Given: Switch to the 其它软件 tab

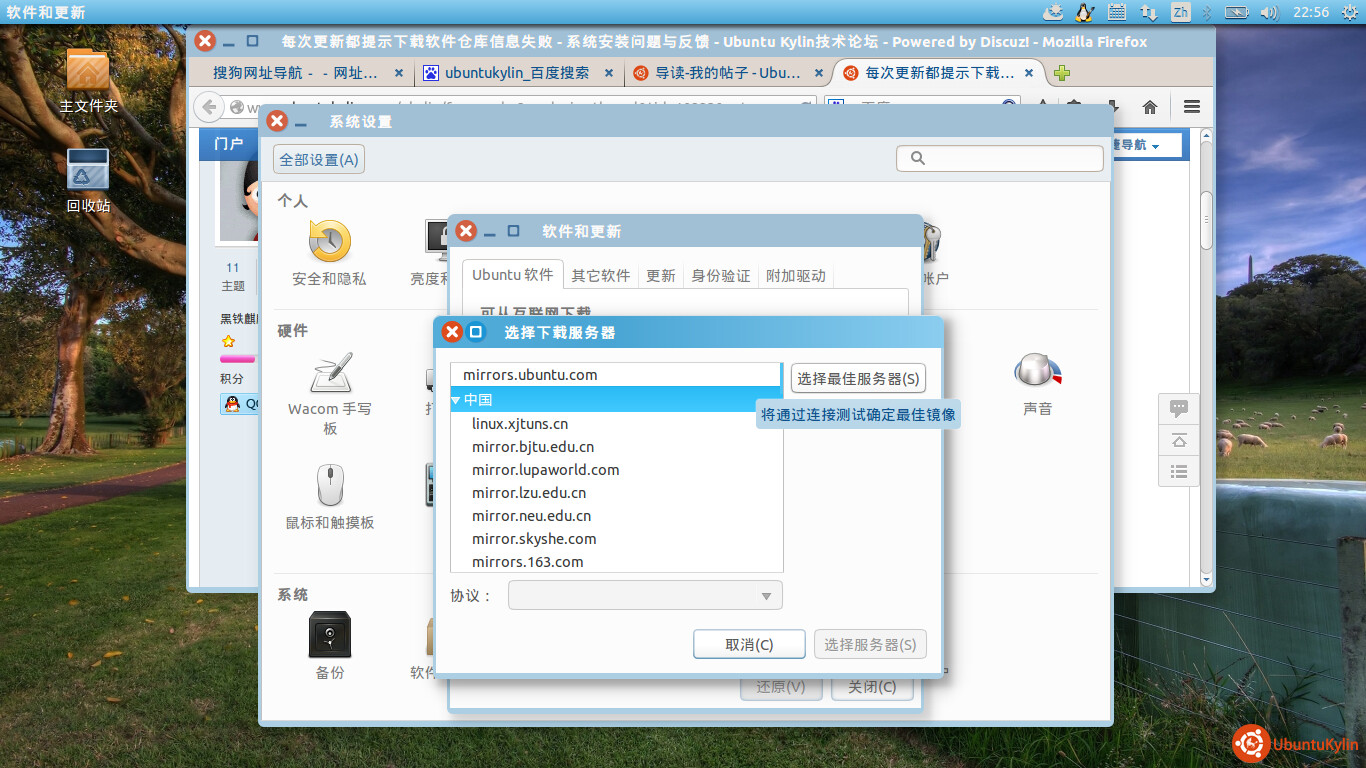Looking at the screenshot, I should pyautogui.click(x=601, y=276).
